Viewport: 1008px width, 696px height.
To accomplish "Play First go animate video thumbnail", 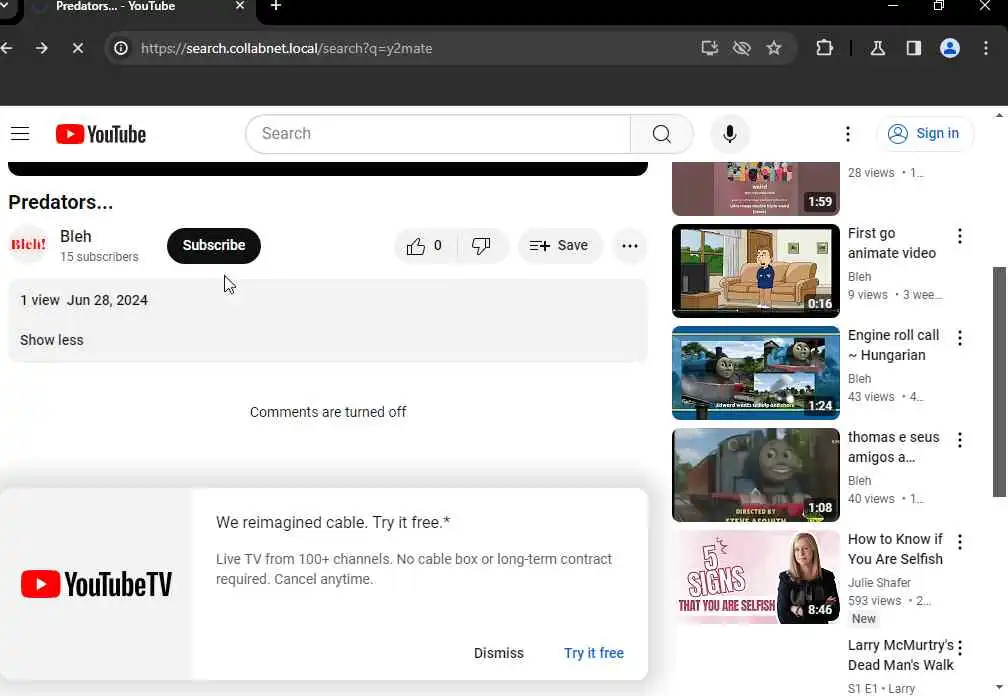I will click(x=756, y=271).
